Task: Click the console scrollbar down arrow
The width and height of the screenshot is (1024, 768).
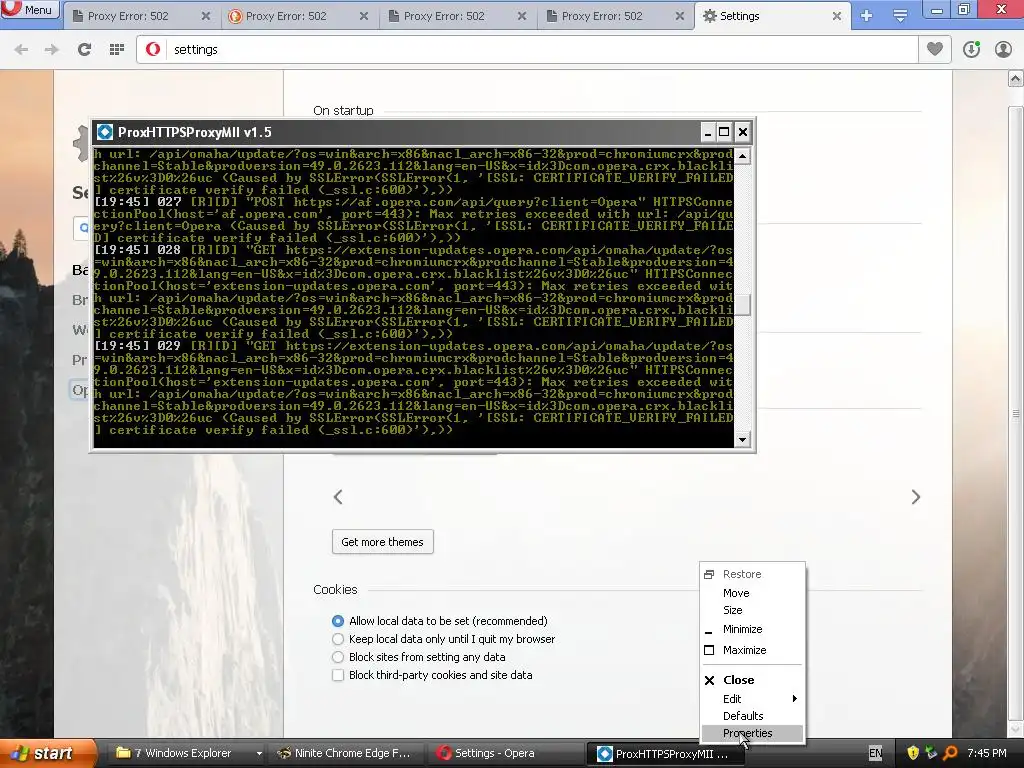Action: (x=742, y=440)
